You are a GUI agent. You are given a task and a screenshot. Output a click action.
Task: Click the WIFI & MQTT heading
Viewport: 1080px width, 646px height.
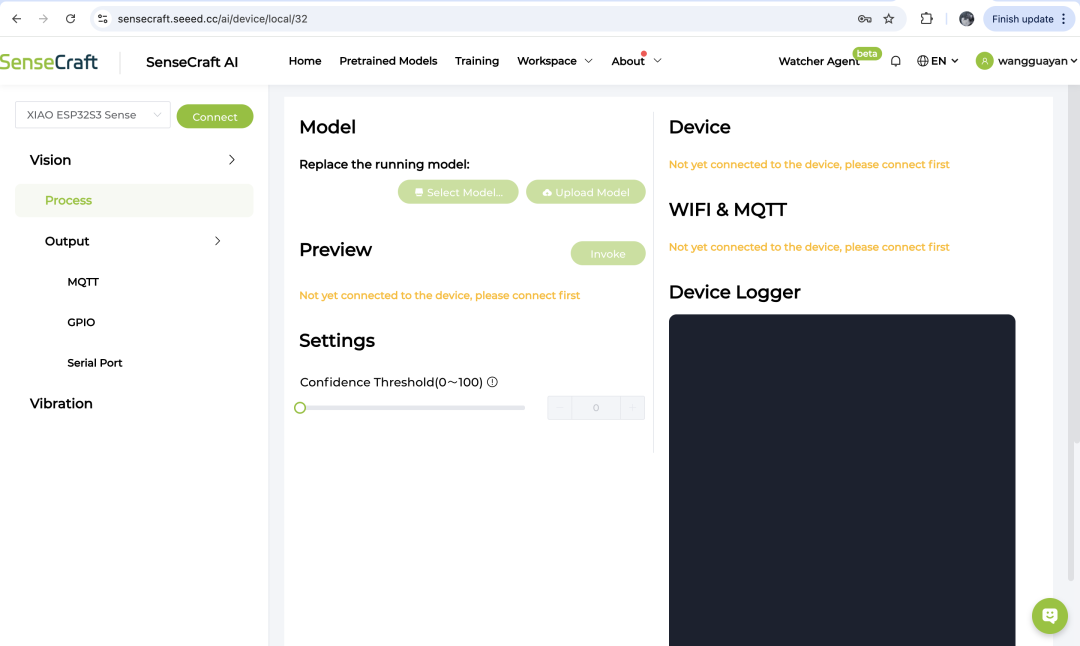pos(727,209)
